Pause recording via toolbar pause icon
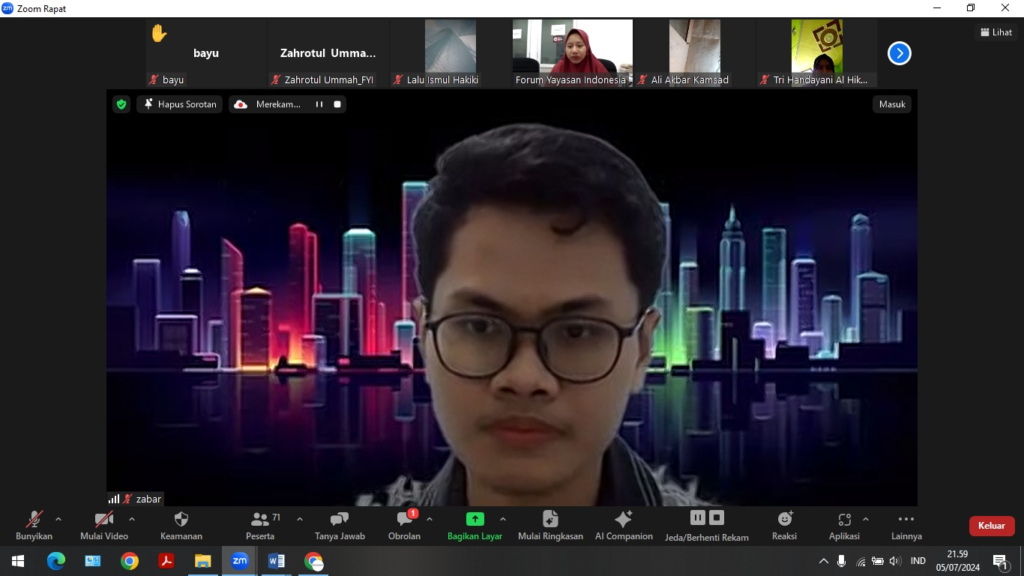1024x576 pixels. (697, 518)
